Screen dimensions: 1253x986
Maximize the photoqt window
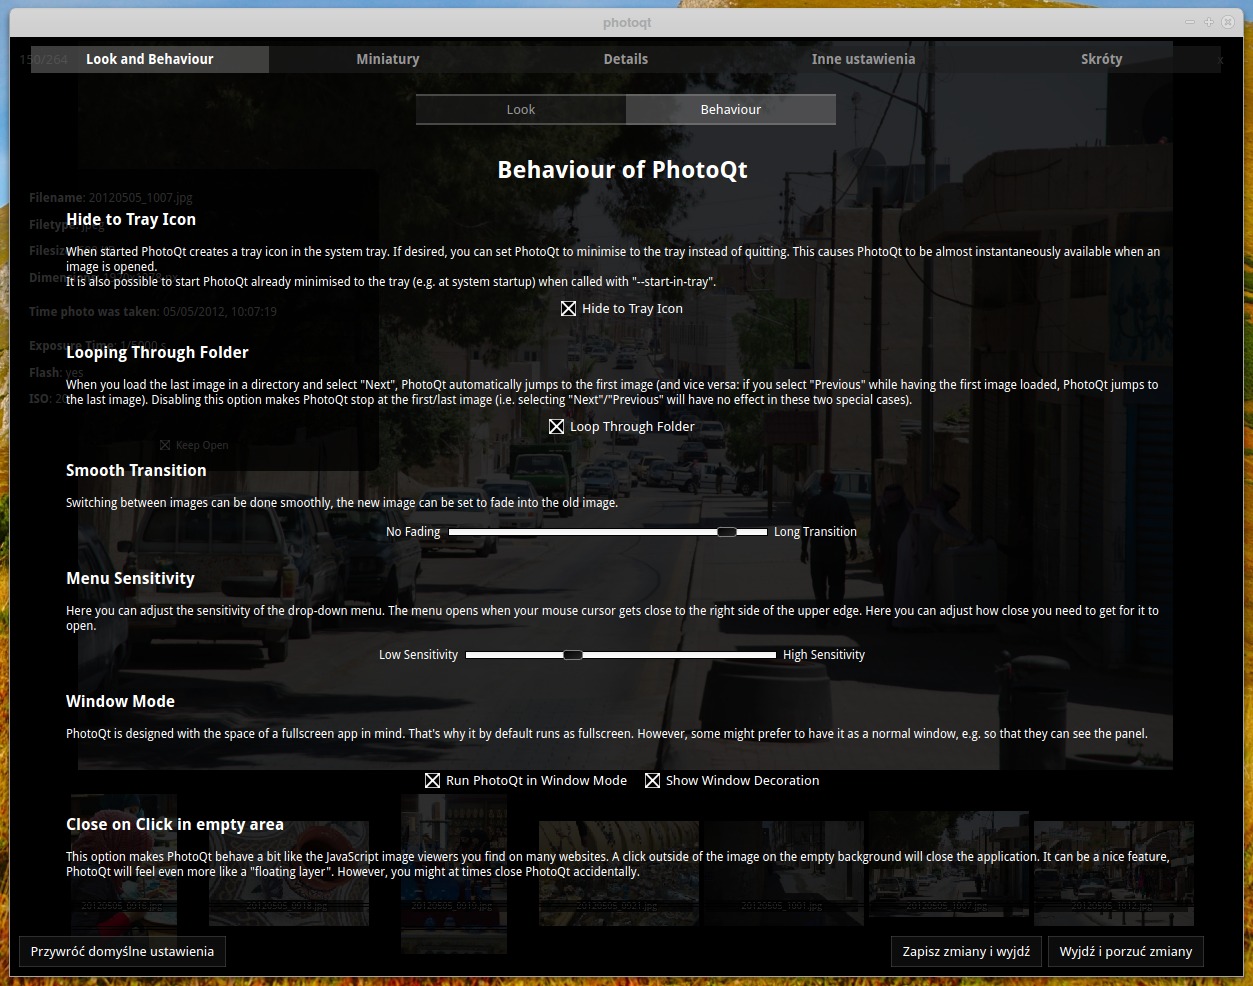(x=1208, y=22)
